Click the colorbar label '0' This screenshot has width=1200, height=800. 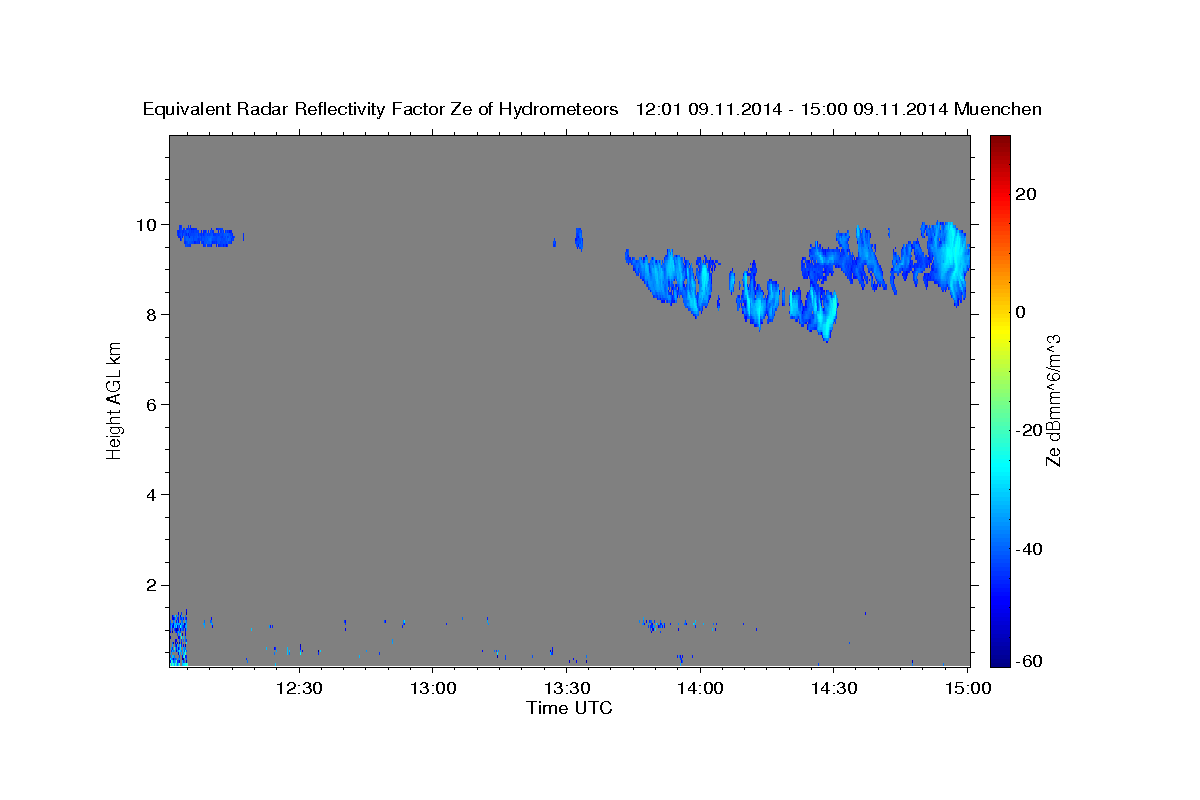click(1020, 312)
